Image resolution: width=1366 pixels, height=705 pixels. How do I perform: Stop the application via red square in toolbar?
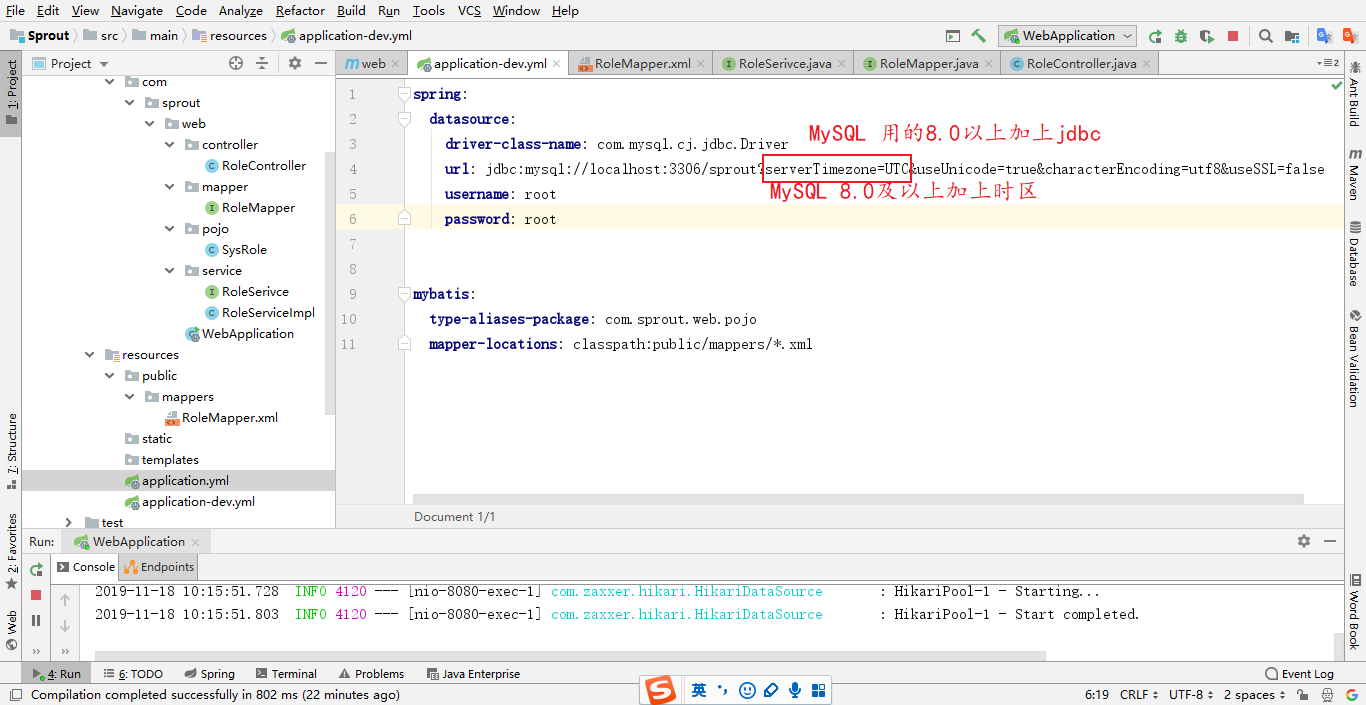(x=1233, y=36)
